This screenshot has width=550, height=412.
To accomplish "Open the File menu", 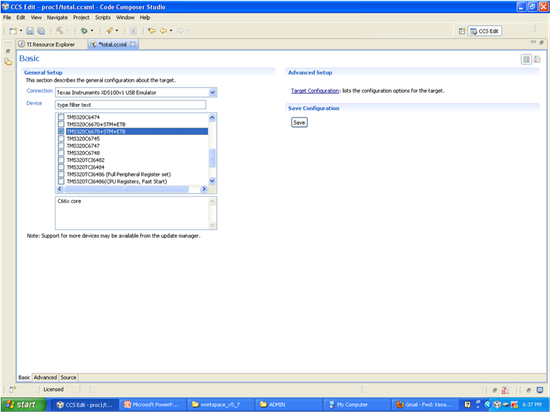I will coord(7,18).
